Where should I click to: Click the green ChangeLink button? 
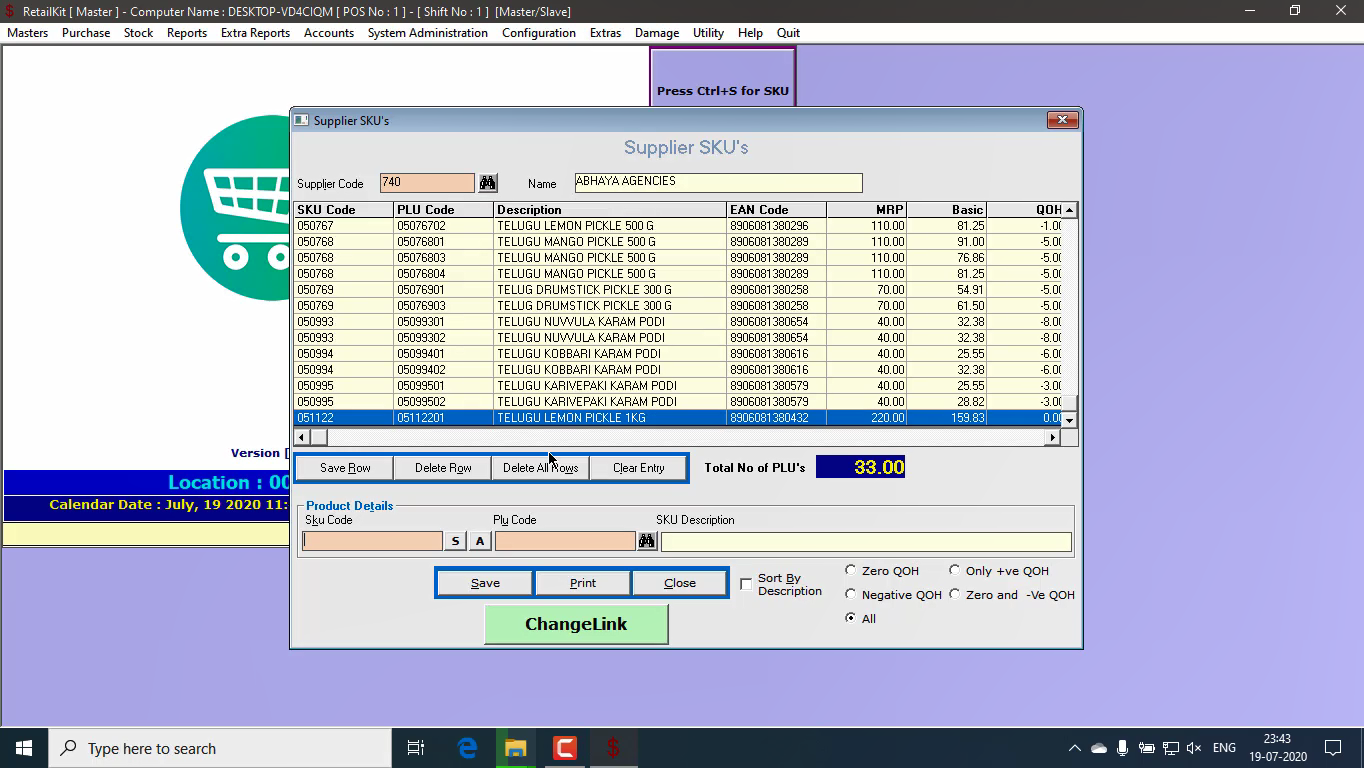[576, 624]
